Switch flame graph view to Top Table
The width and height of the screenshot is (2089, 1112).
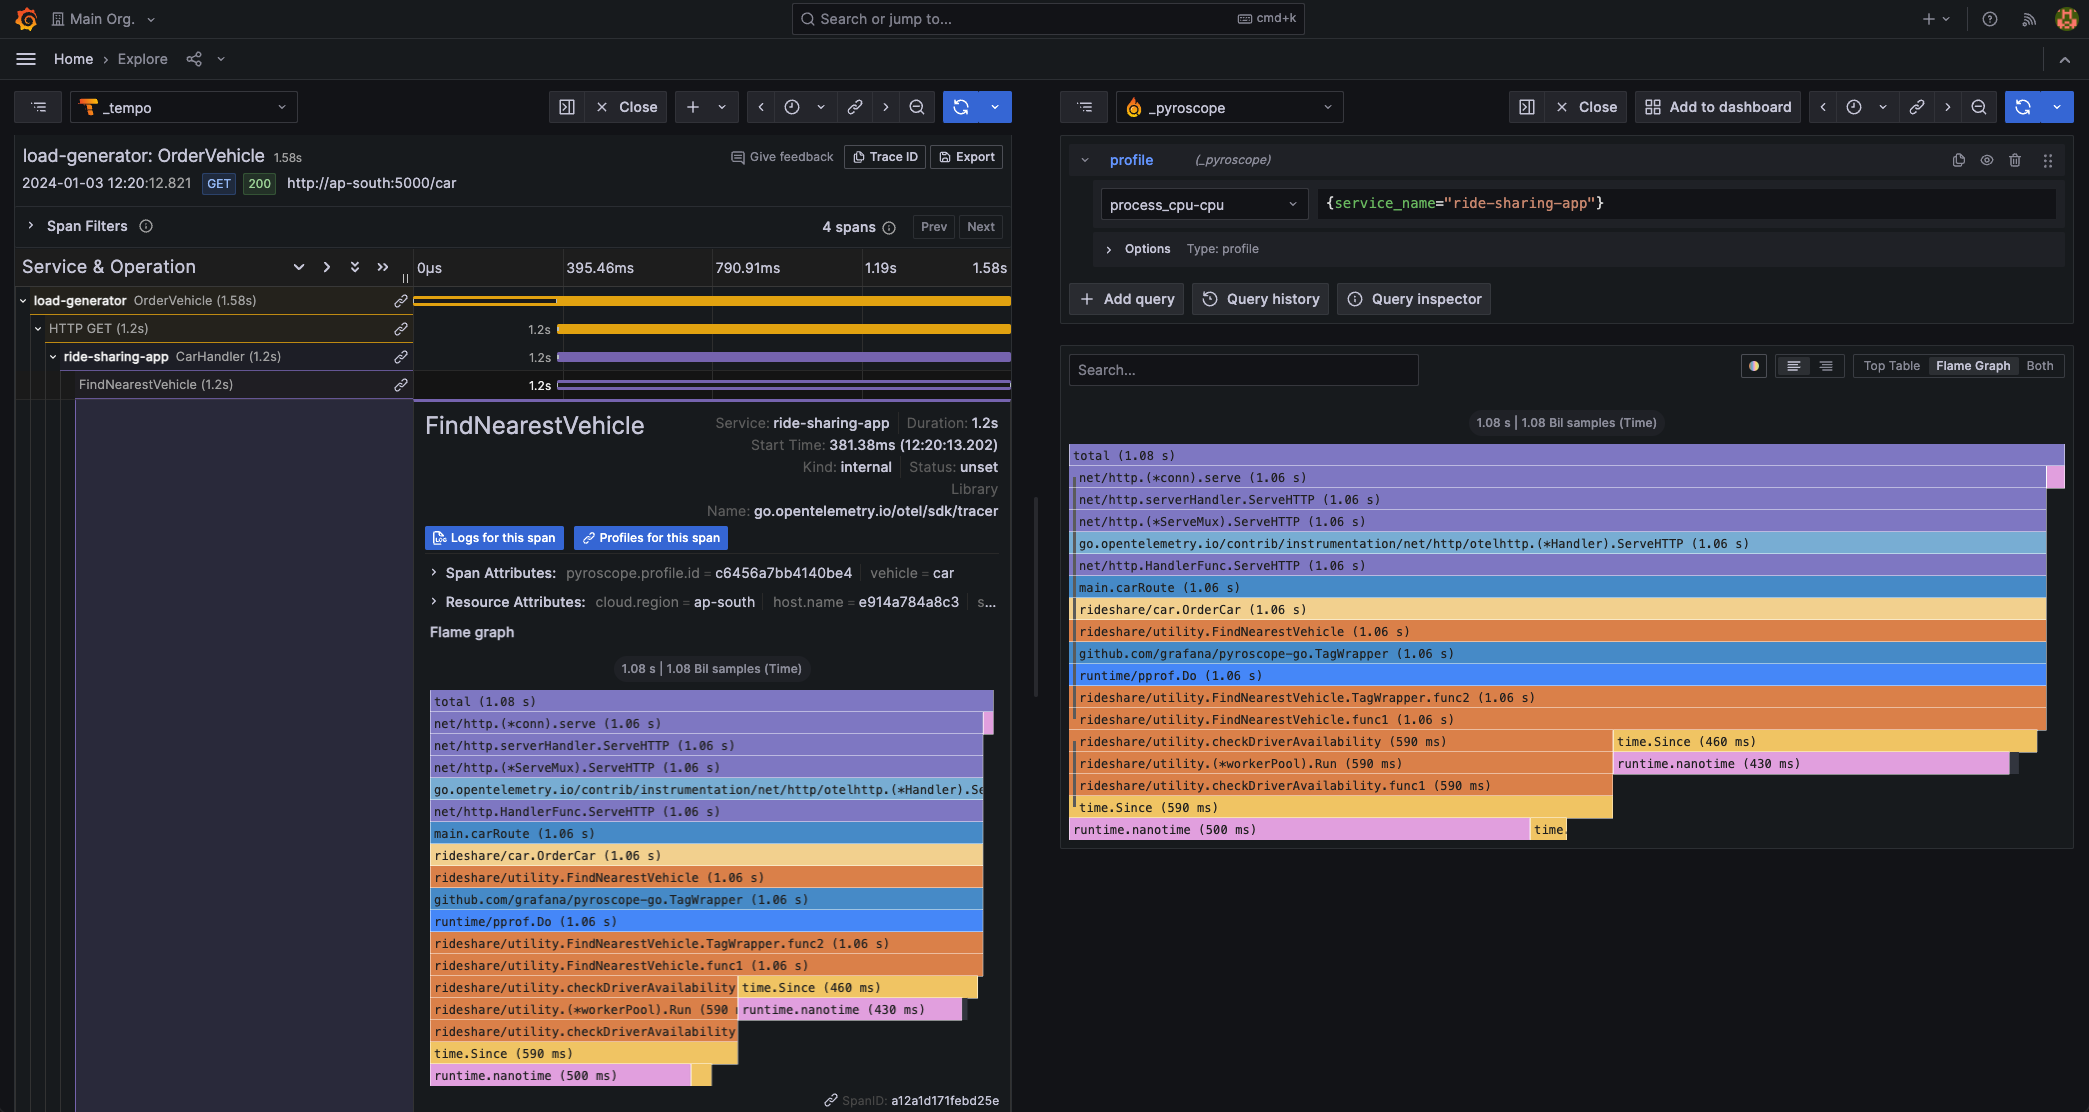coord(1890,365)
